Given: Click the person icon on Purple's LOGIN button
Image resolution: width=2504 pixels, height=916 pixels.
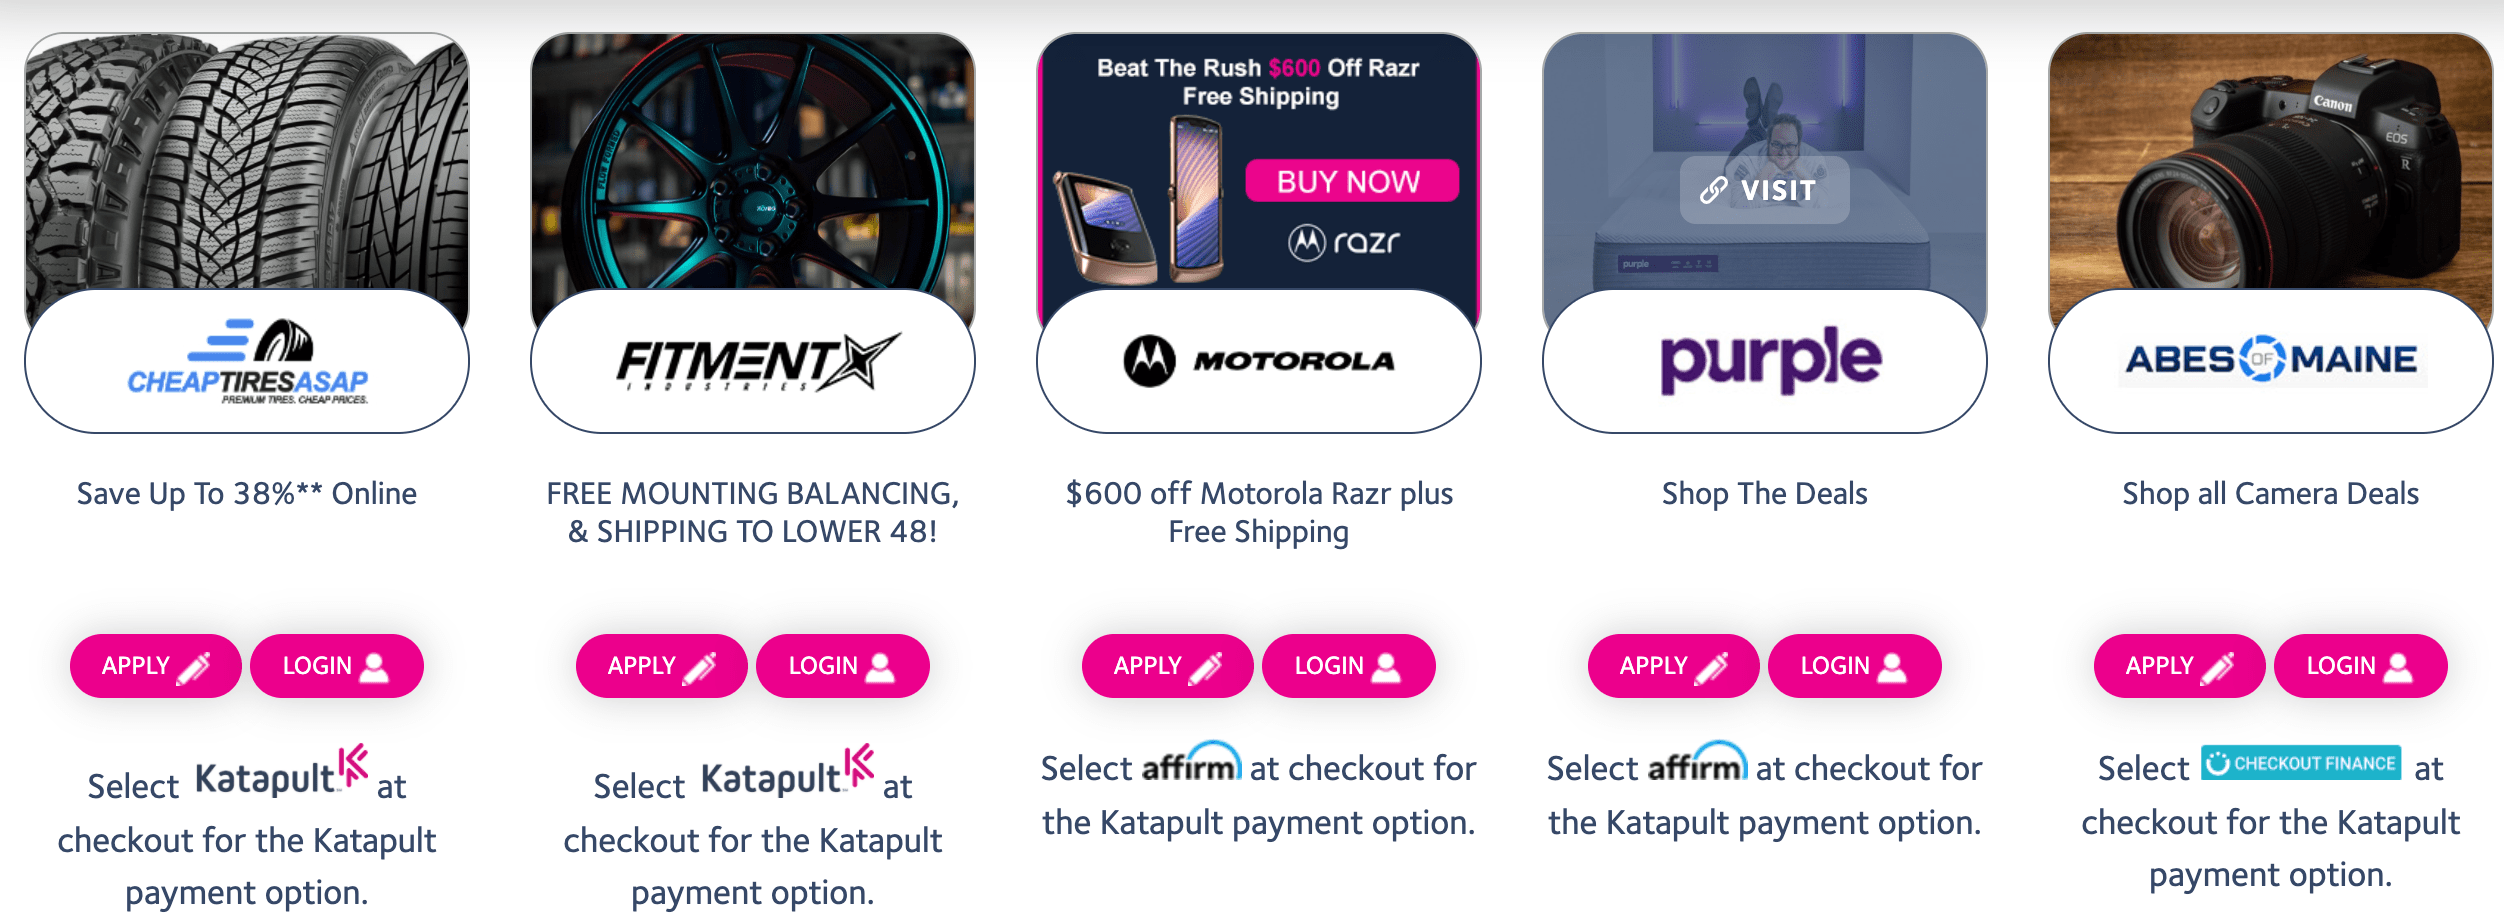Looking at the screenshot, I should (1891, 665).
